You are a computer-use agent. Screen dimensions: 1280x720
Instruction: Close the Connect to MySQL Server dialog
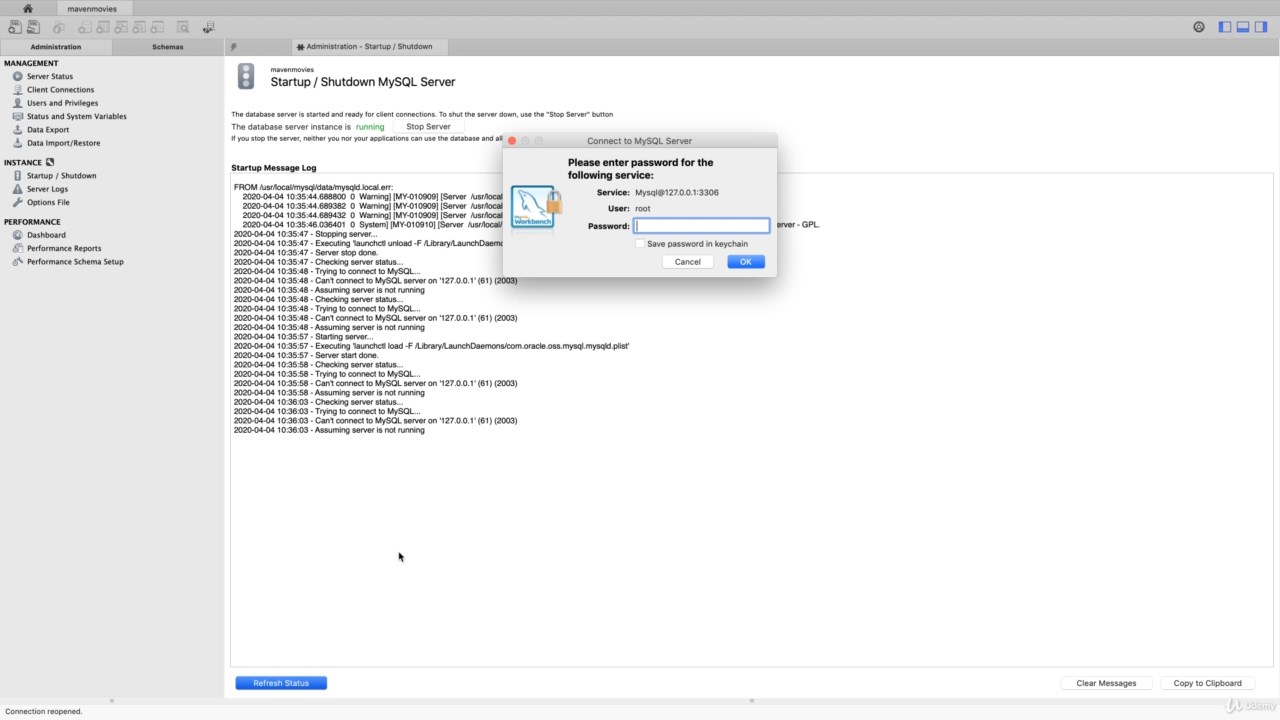pos(512,141)
